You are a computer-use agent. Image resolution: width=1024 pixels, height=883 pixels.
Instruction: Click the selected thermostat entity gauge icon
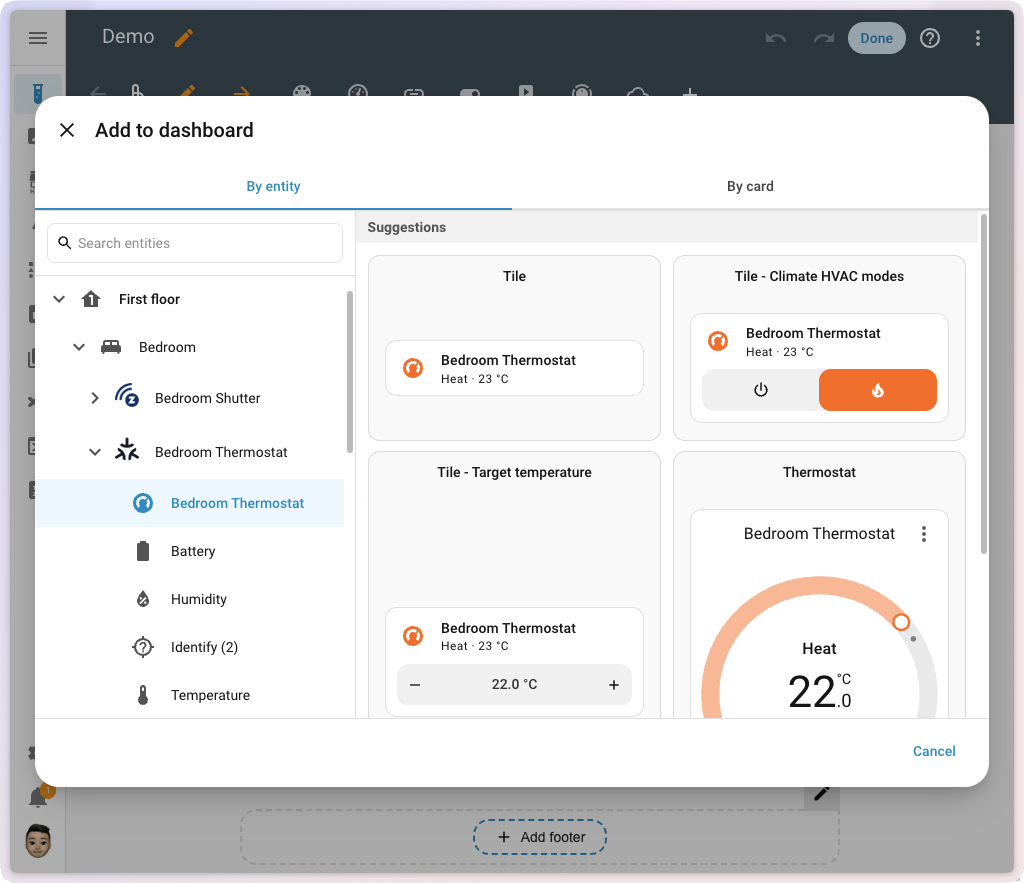tap(143, 503)
